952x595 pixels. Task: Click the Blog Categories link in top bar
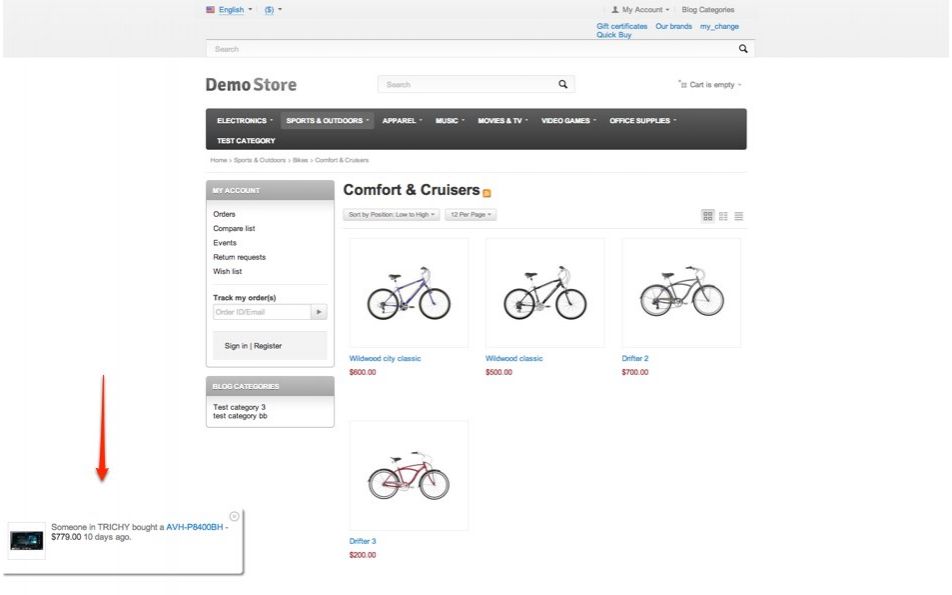708,10
